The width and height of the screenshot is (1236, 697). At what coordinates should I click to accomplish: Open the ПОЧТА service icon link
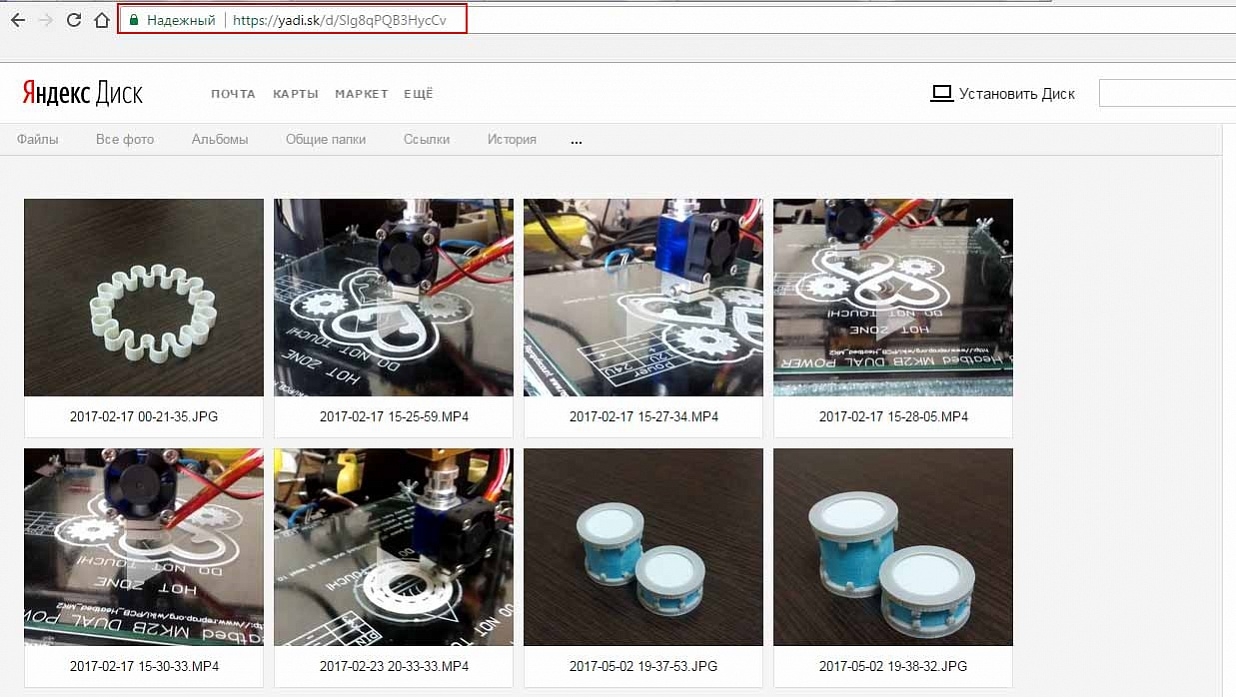(x=233, y=93)
